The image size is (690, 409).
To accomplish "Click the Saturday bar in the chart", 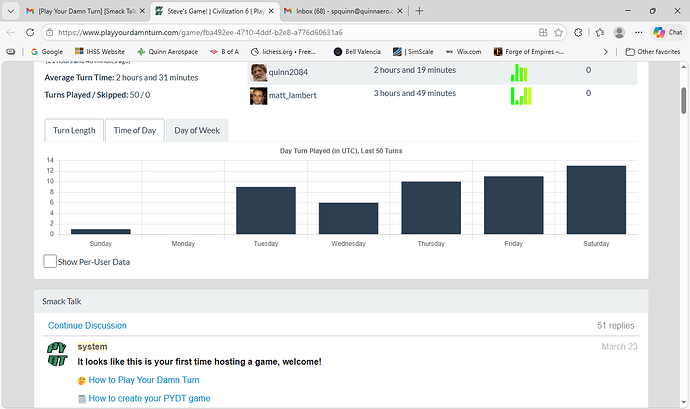I will point(595,199).
